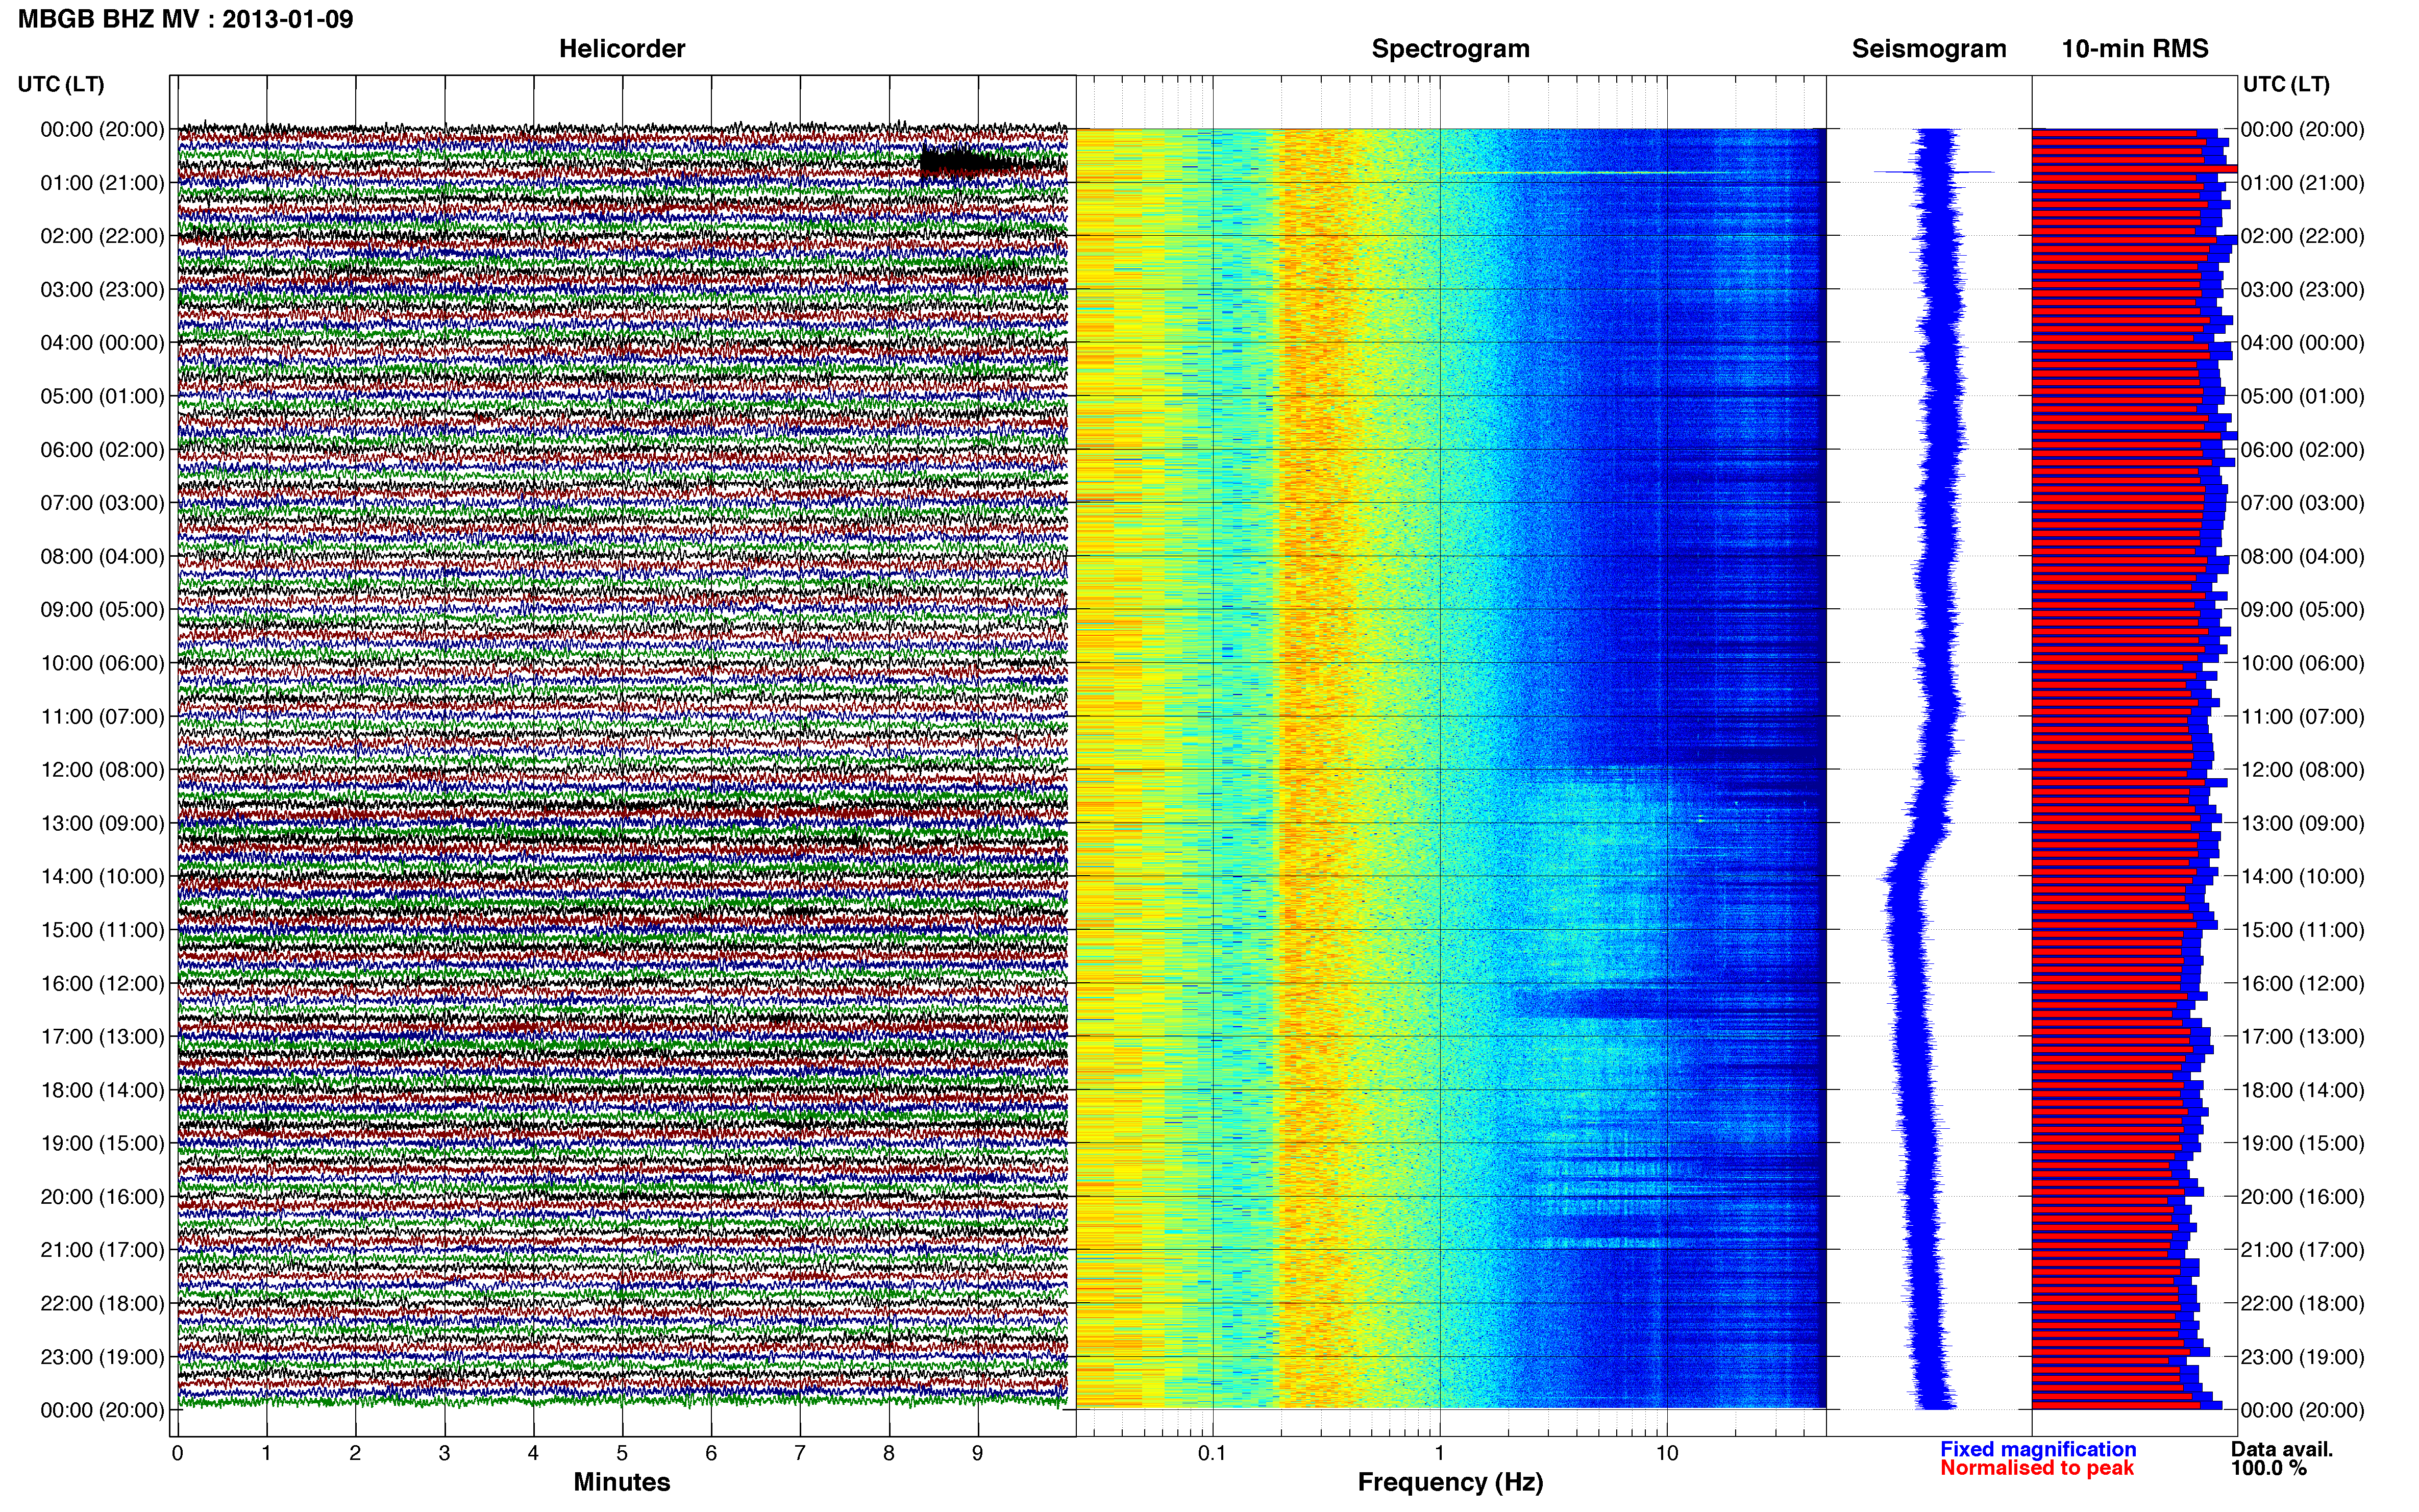
Task: Click the Seismogram panel heading
Action: point(1929,49)
